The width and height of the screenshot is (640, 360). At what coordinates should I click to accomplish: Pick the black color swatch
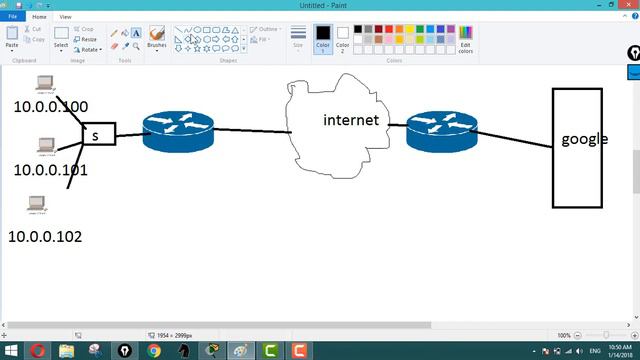click(x=358, y=29)
